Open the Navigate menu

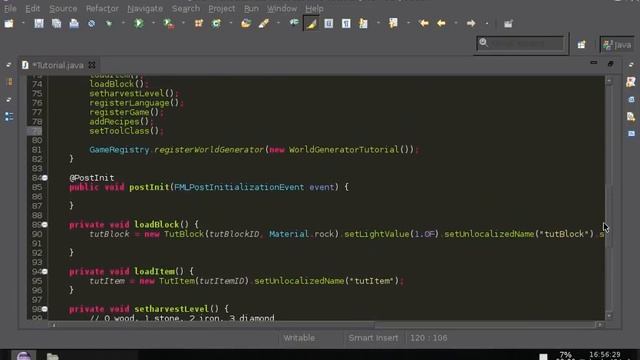[145, 8]
